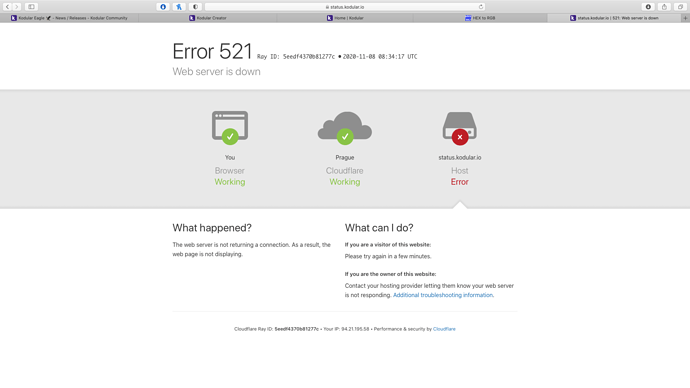The width and height of the screenshot is (690, 388).
Task: Switch to the Kodular Eagle Community tab
Action: (69, 18)
